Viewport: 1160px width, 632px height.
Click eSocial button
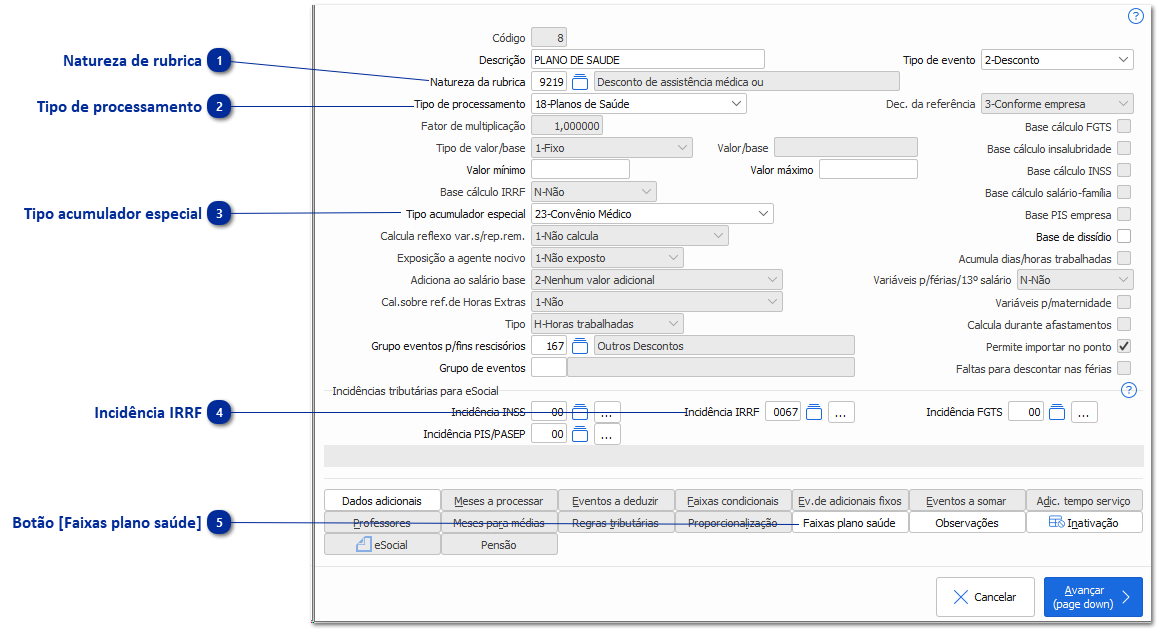click(x=382, y=545)
